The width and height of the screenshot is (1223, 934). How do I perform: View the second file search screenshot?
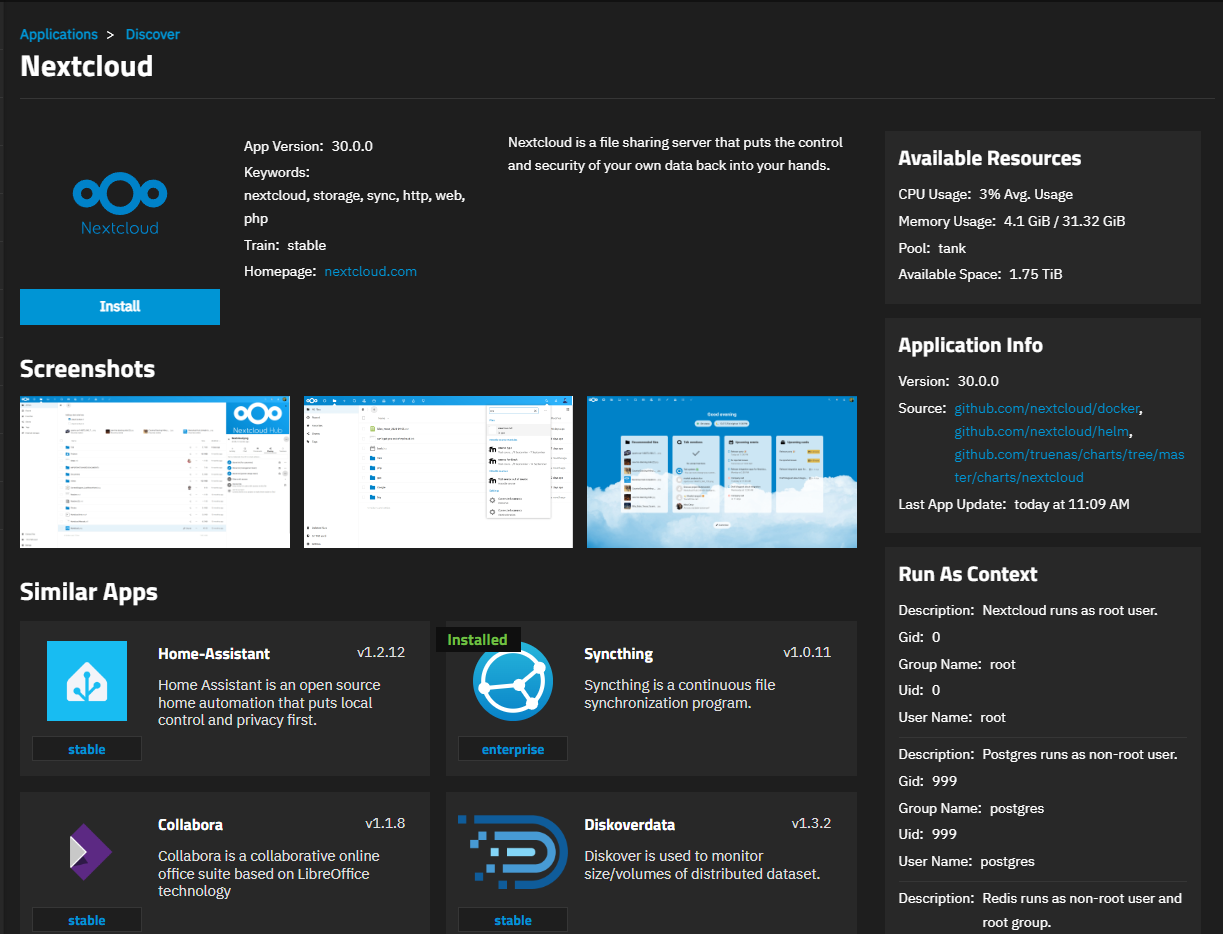pyautogui.click(x=438, y=472)
